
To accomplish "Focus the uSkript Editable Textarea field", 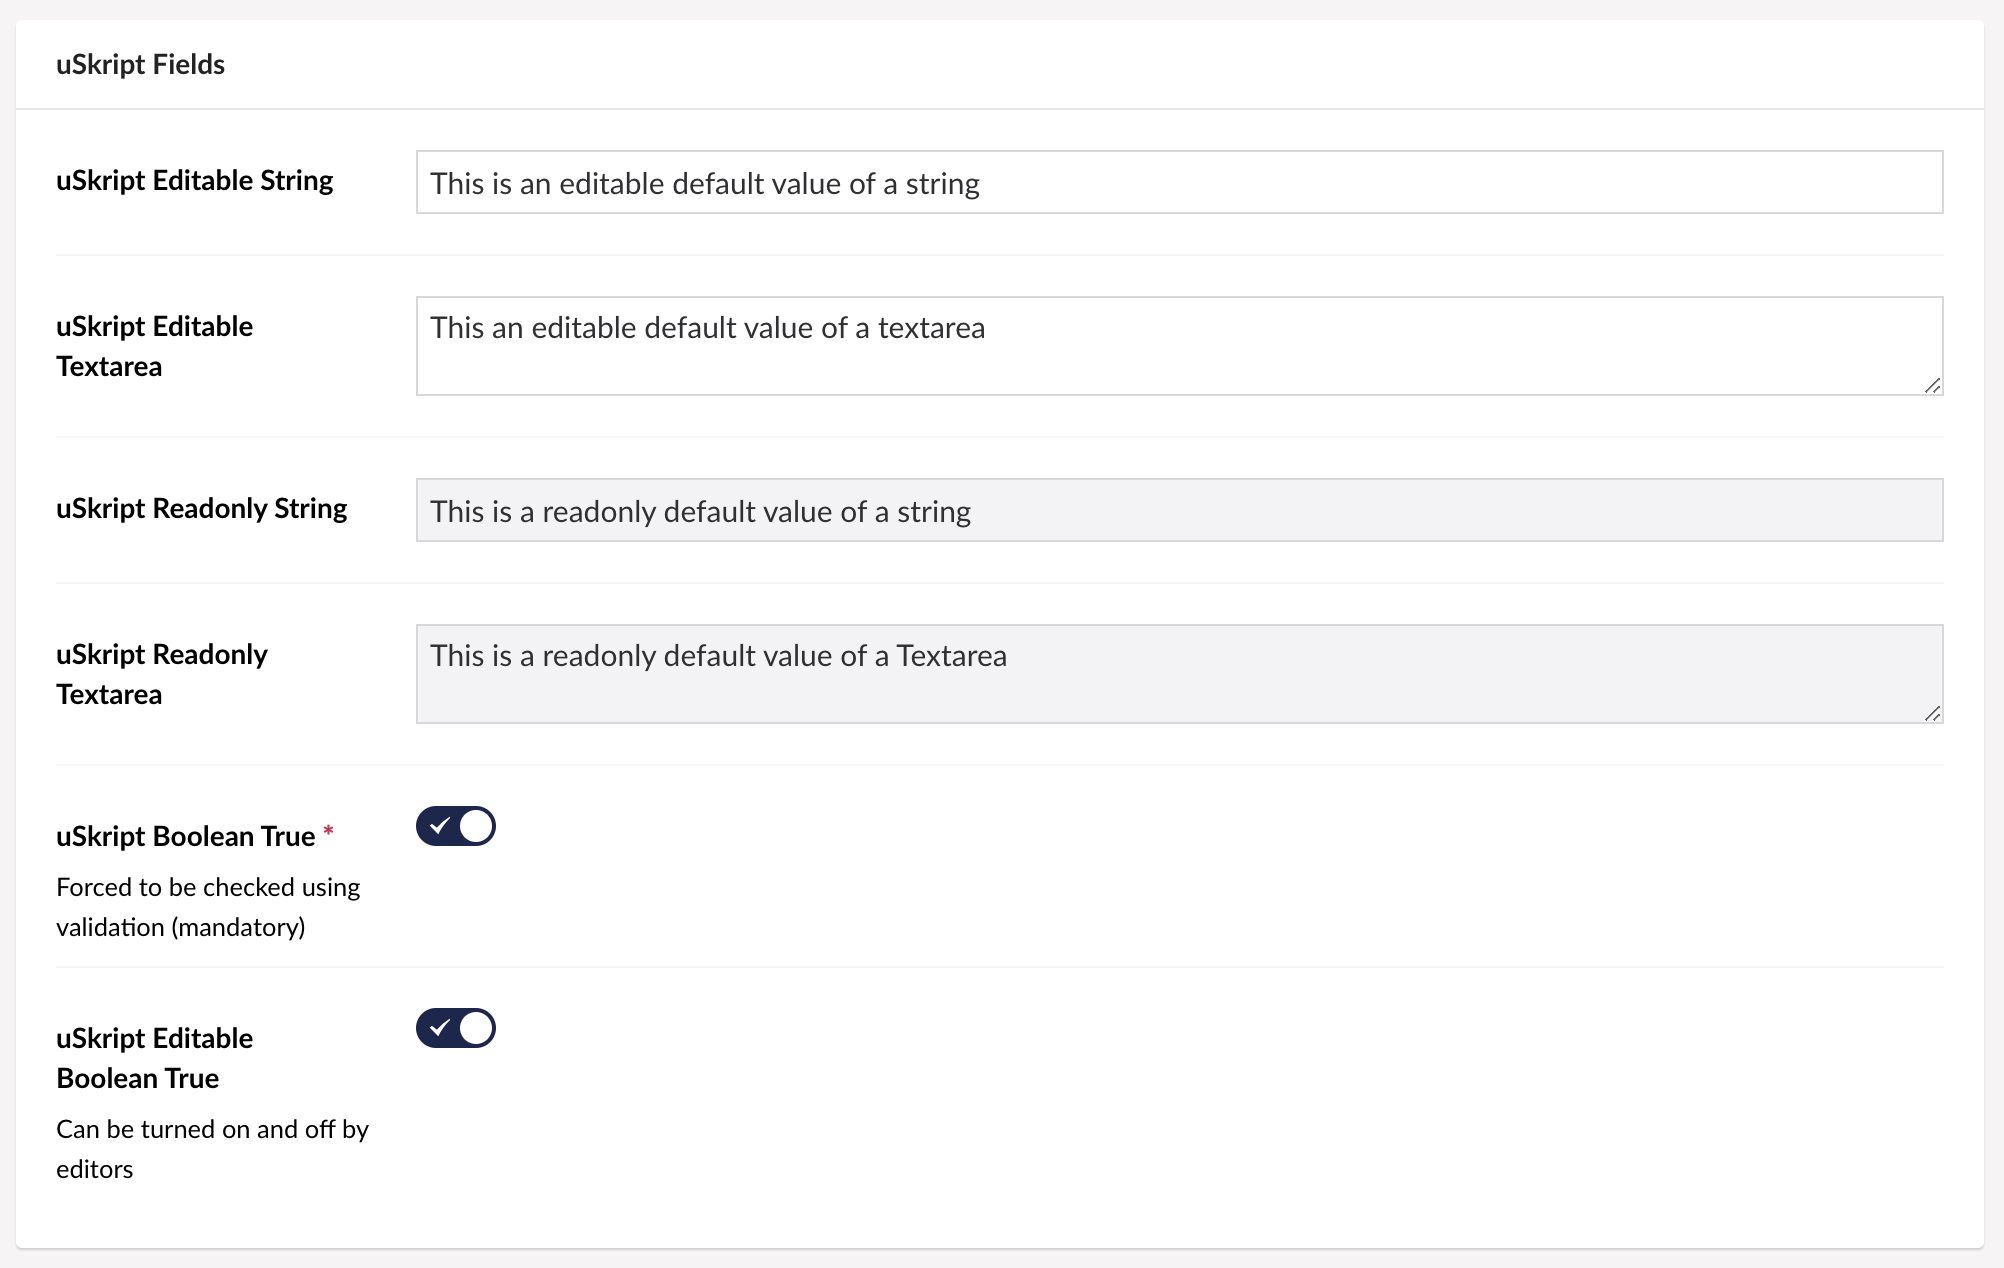I will tap(1179, 346).
